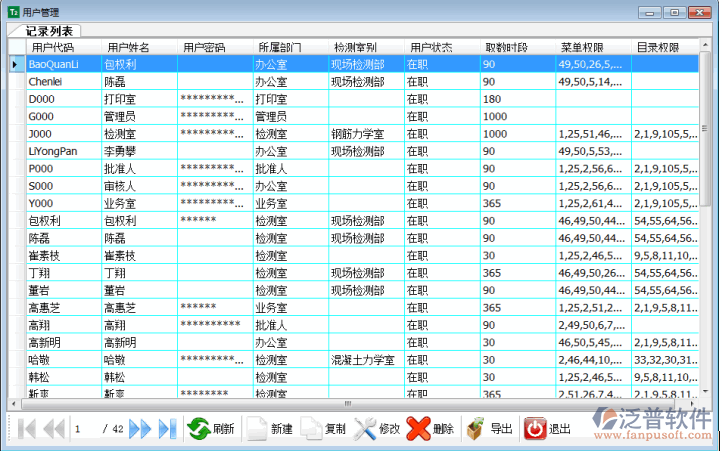Go to the first record page
This screenshot has height=451, width=722.
pyautogui.click(x=27, y=428)
